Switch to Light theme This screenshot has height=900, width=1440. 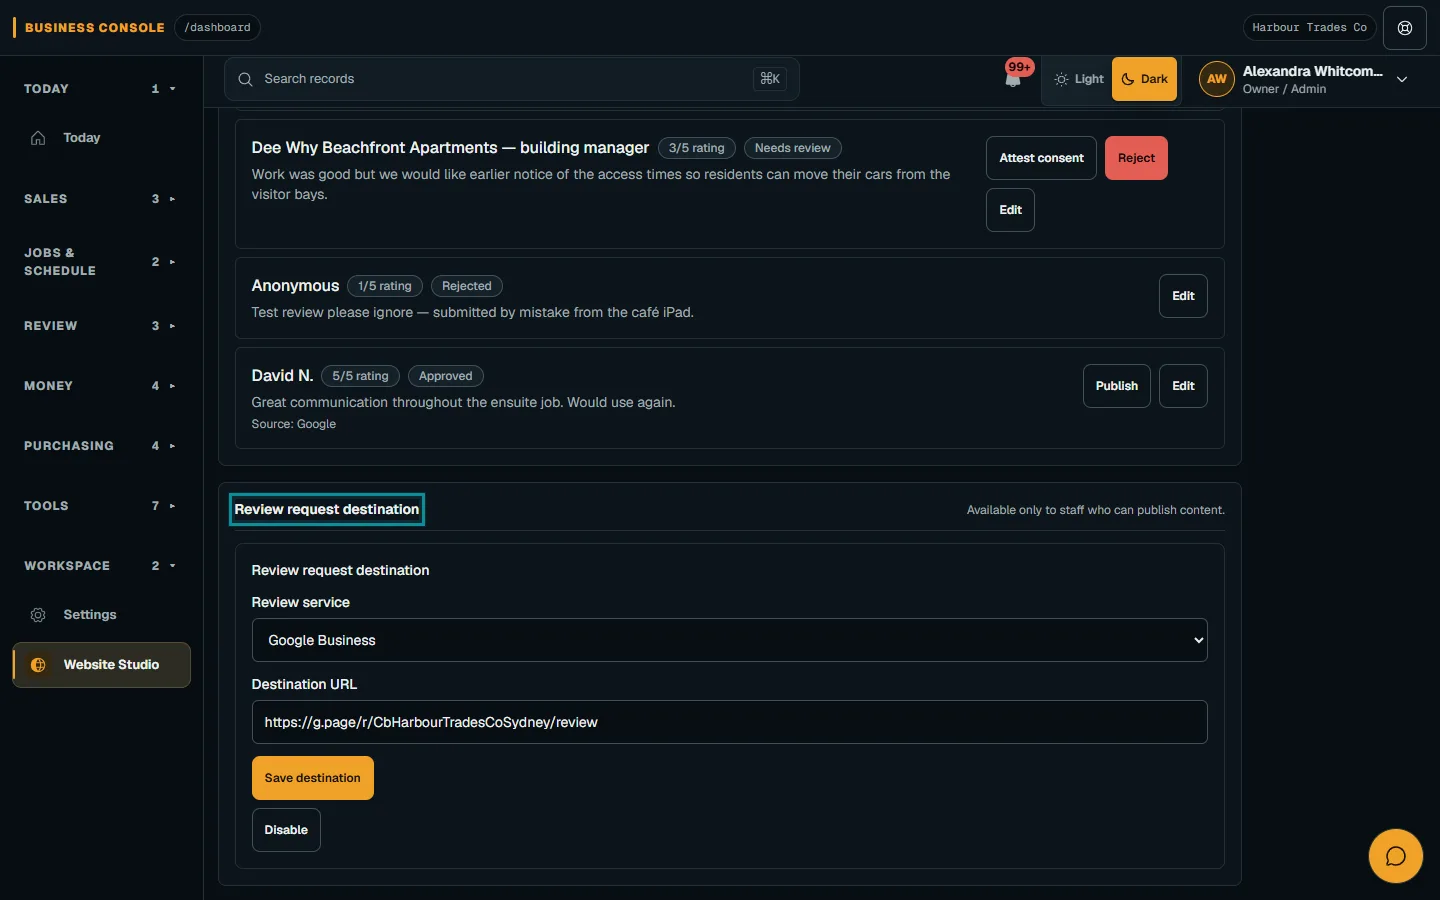click(1079, 79)
